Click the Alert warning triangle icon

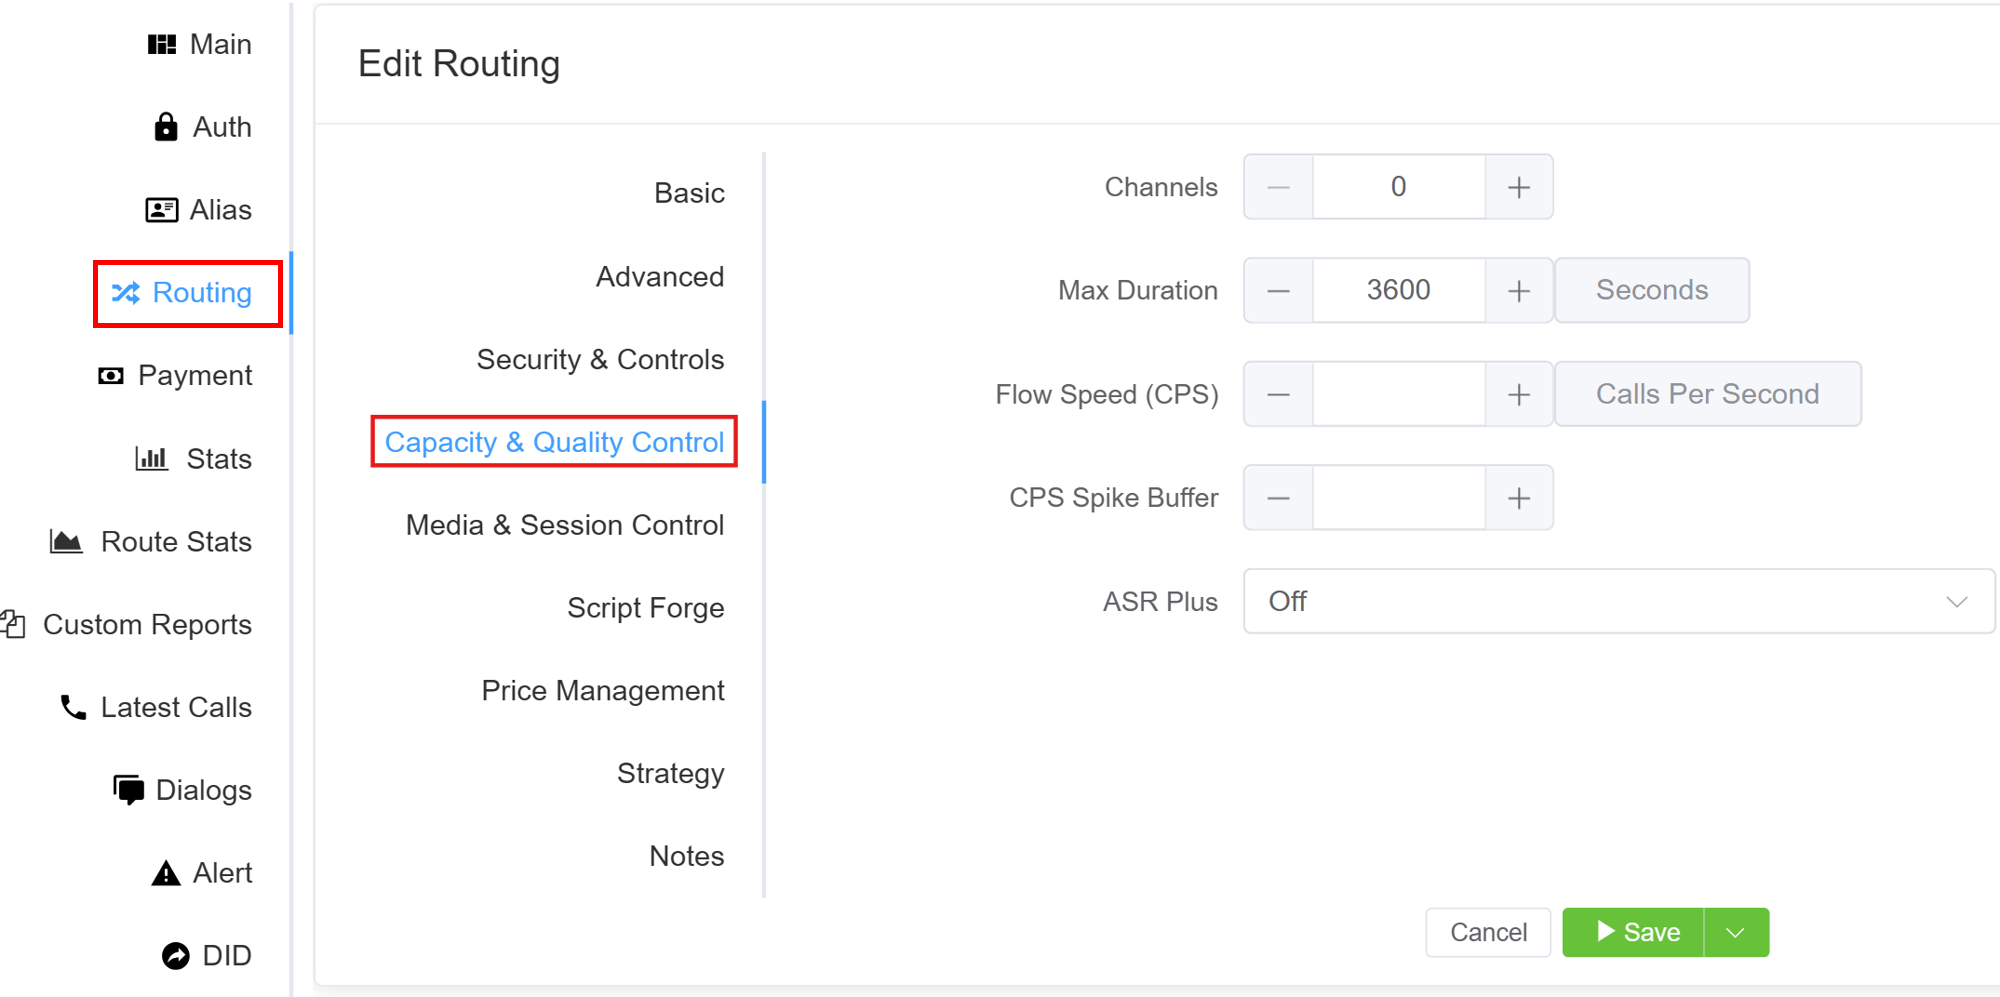click(166, 874)
